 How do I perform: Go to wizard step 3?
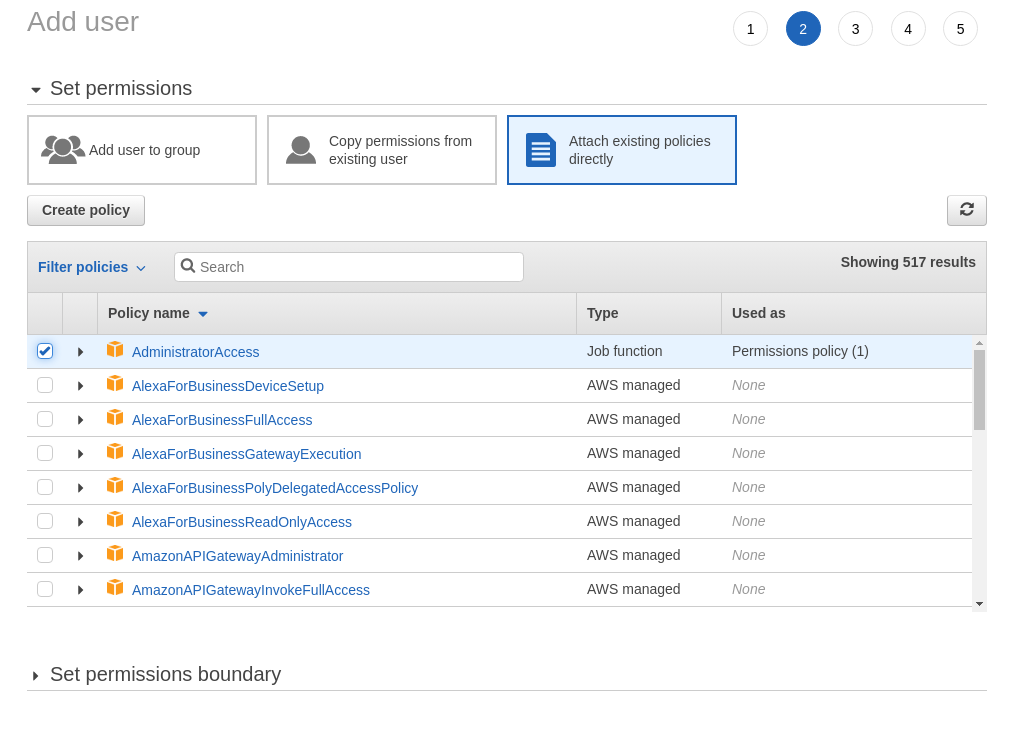[855, 29]
